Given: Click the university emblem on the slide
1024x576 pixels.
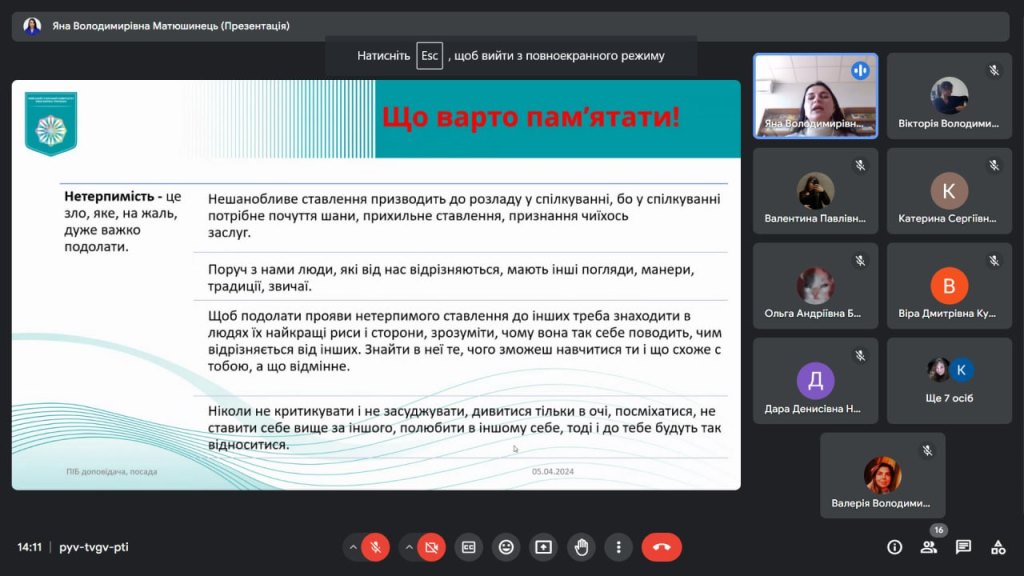Looking at the screenshot, I should click(51, 124).
